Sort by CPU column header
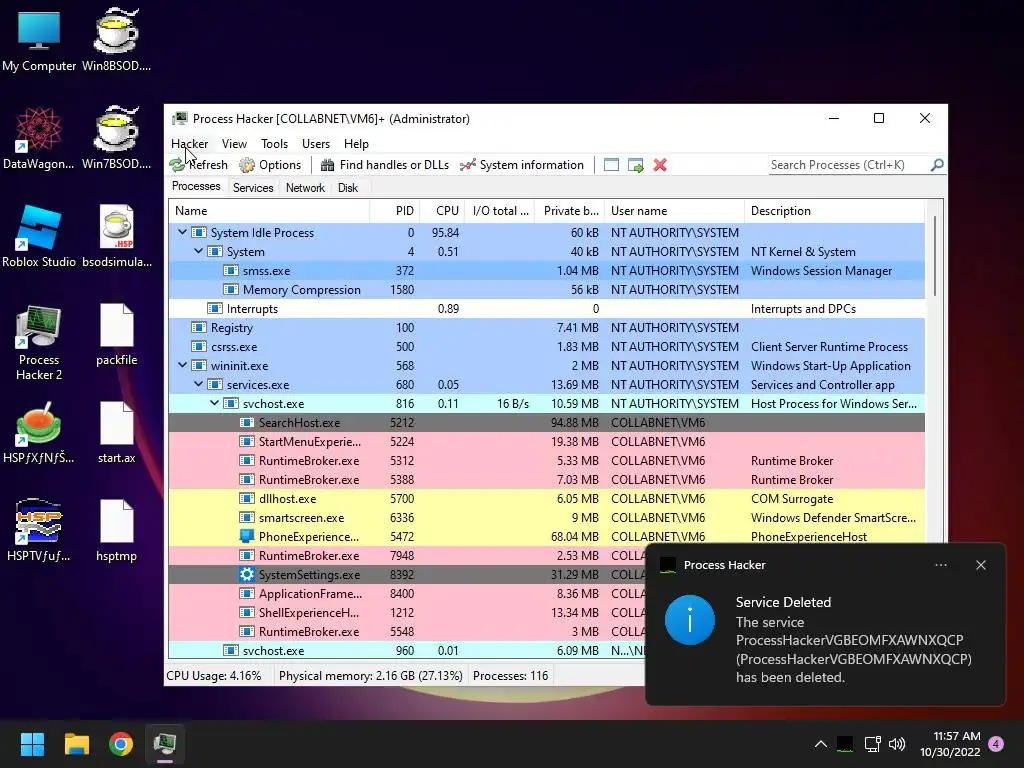Image resolution: width=1024 pixels, height=768 pixels. 444,211
